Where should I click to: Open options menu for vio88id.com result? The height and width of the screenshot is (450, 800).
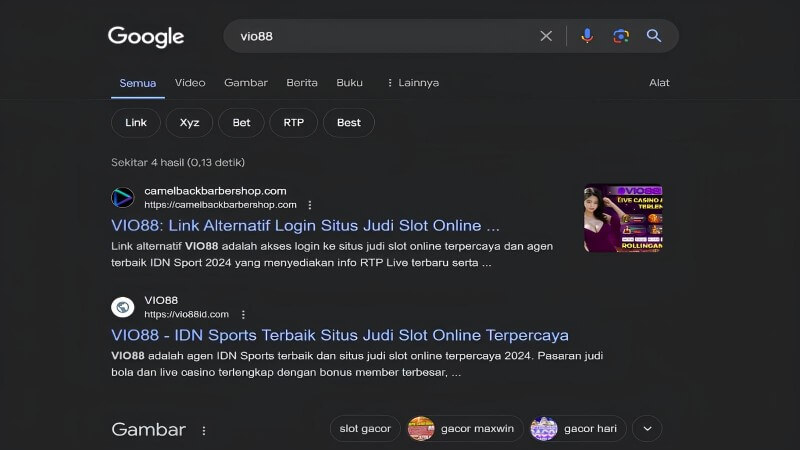243,315
